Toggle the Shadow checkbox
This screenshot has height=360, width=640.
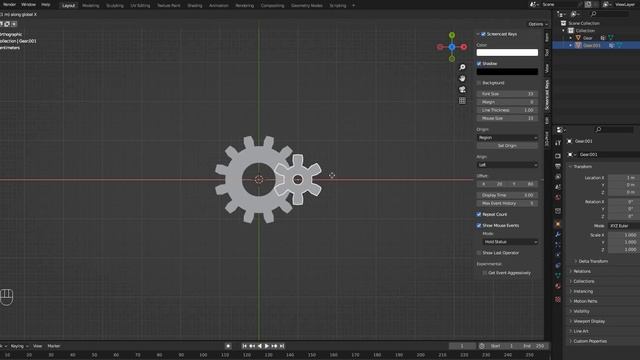click(479, 64)
